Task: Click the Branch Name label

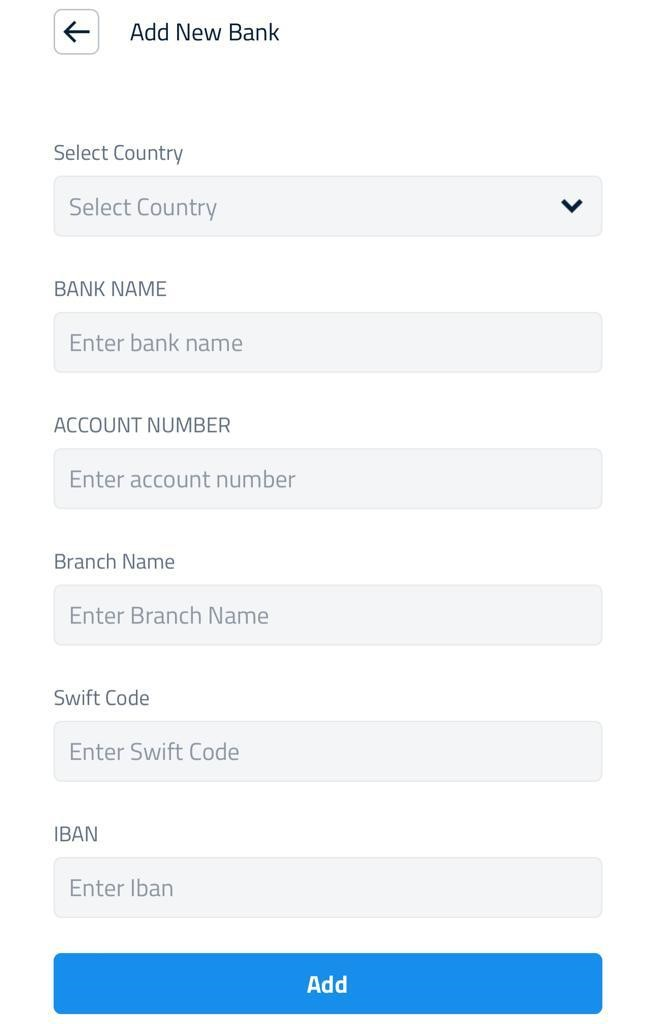Action: pyautogui.click(x=114, y=562)
